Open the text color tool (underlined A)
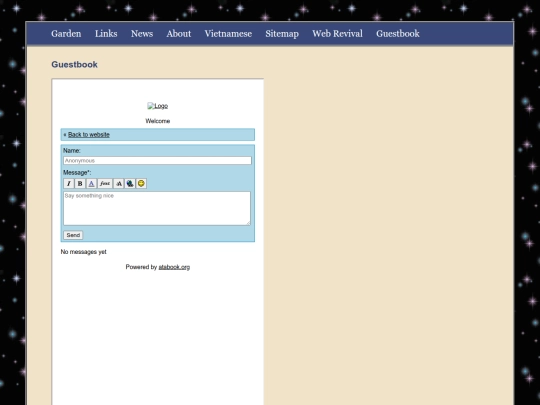The width and height of the screenshot is (540, 405). click(x=91, y=184)
